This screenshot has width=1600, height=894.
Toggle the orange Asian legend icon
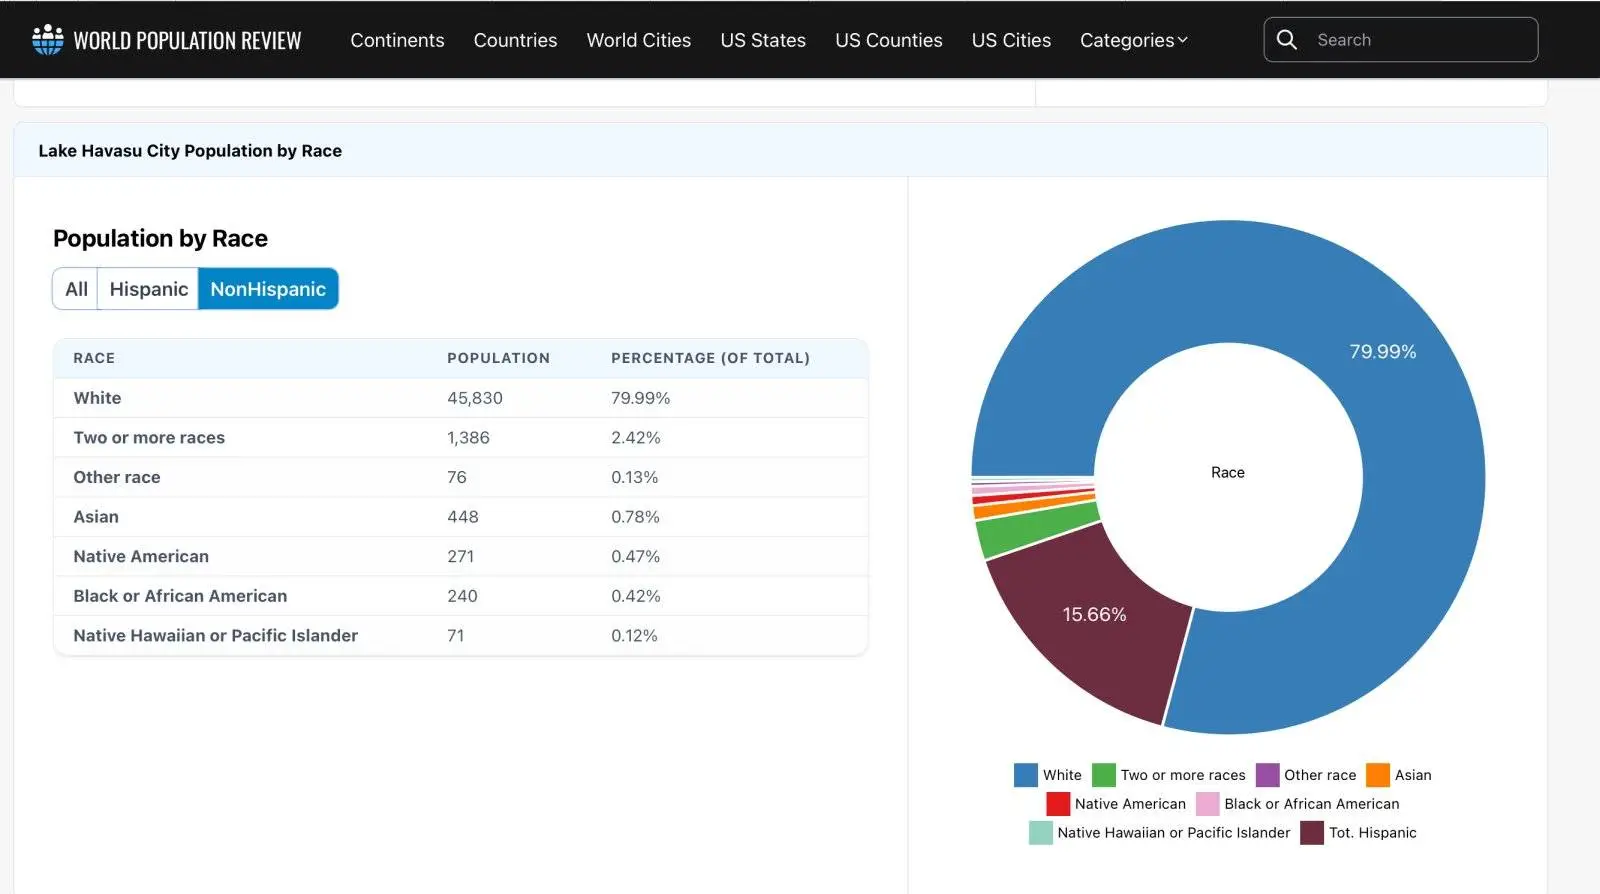(1378, 775)
